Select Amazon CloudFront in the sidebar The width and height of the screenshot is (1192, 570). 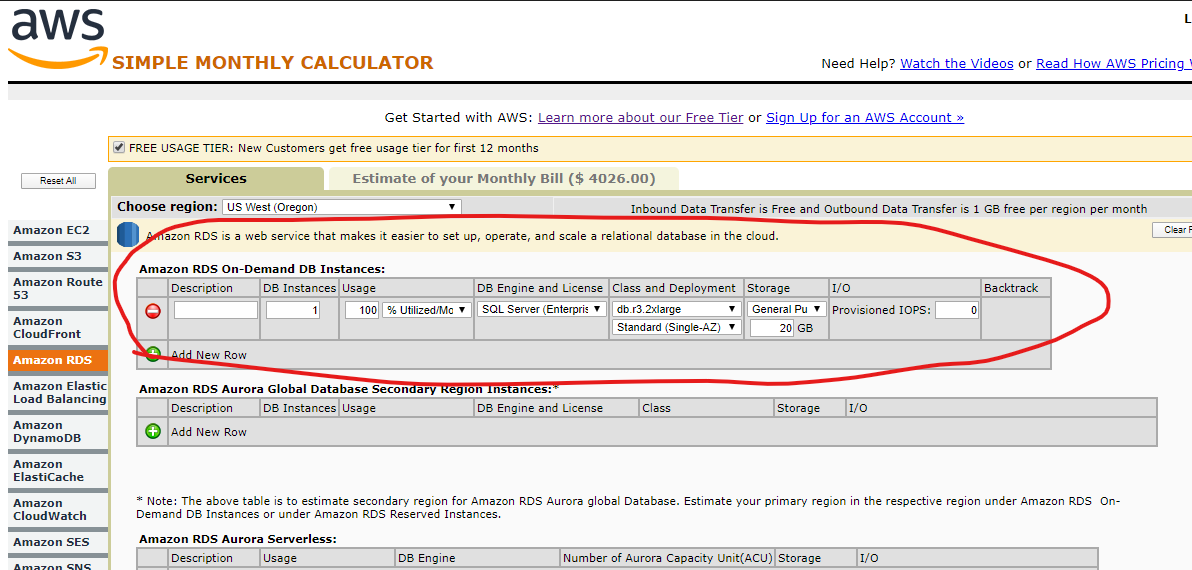pyautogui.click(x=57, y=328)
